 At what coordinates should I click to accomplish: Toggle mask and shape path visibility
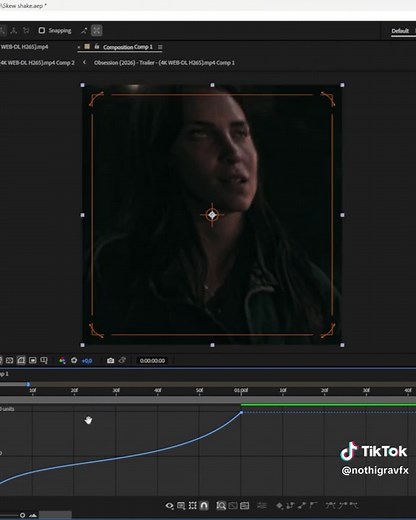click(21, 360)
